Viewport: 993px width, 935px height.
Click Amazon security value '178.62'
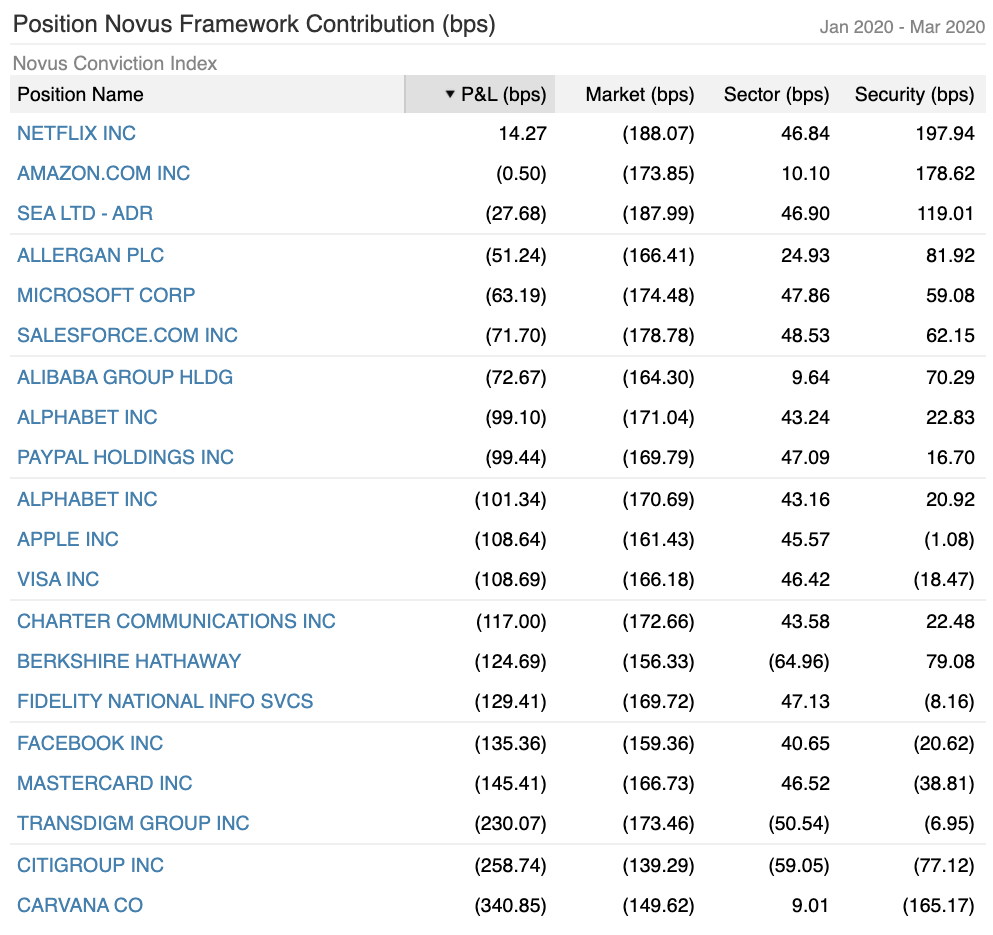tap(945, 174)
